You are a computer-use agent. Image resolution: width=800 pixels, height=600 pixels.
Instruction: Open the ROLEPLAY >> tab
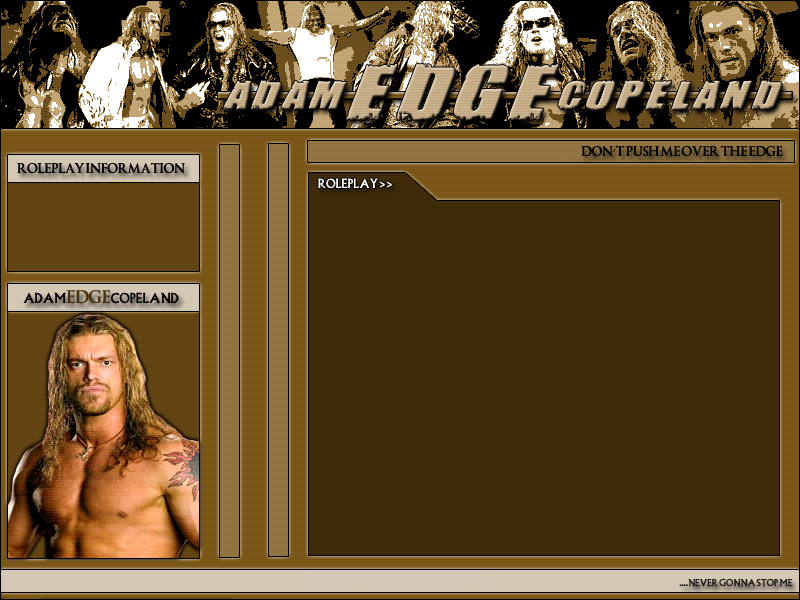coord(355,184)
